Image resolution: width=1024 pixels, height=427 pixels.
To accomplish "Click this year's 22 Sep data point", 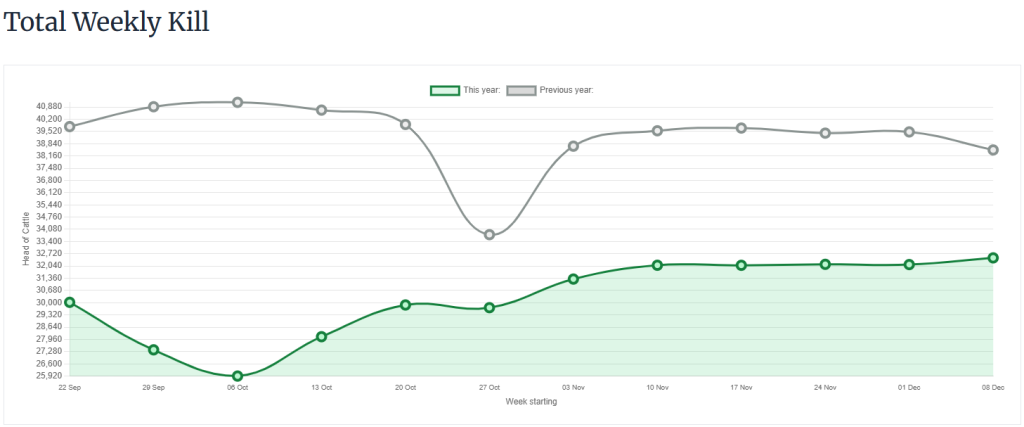I will coord(69,302).
